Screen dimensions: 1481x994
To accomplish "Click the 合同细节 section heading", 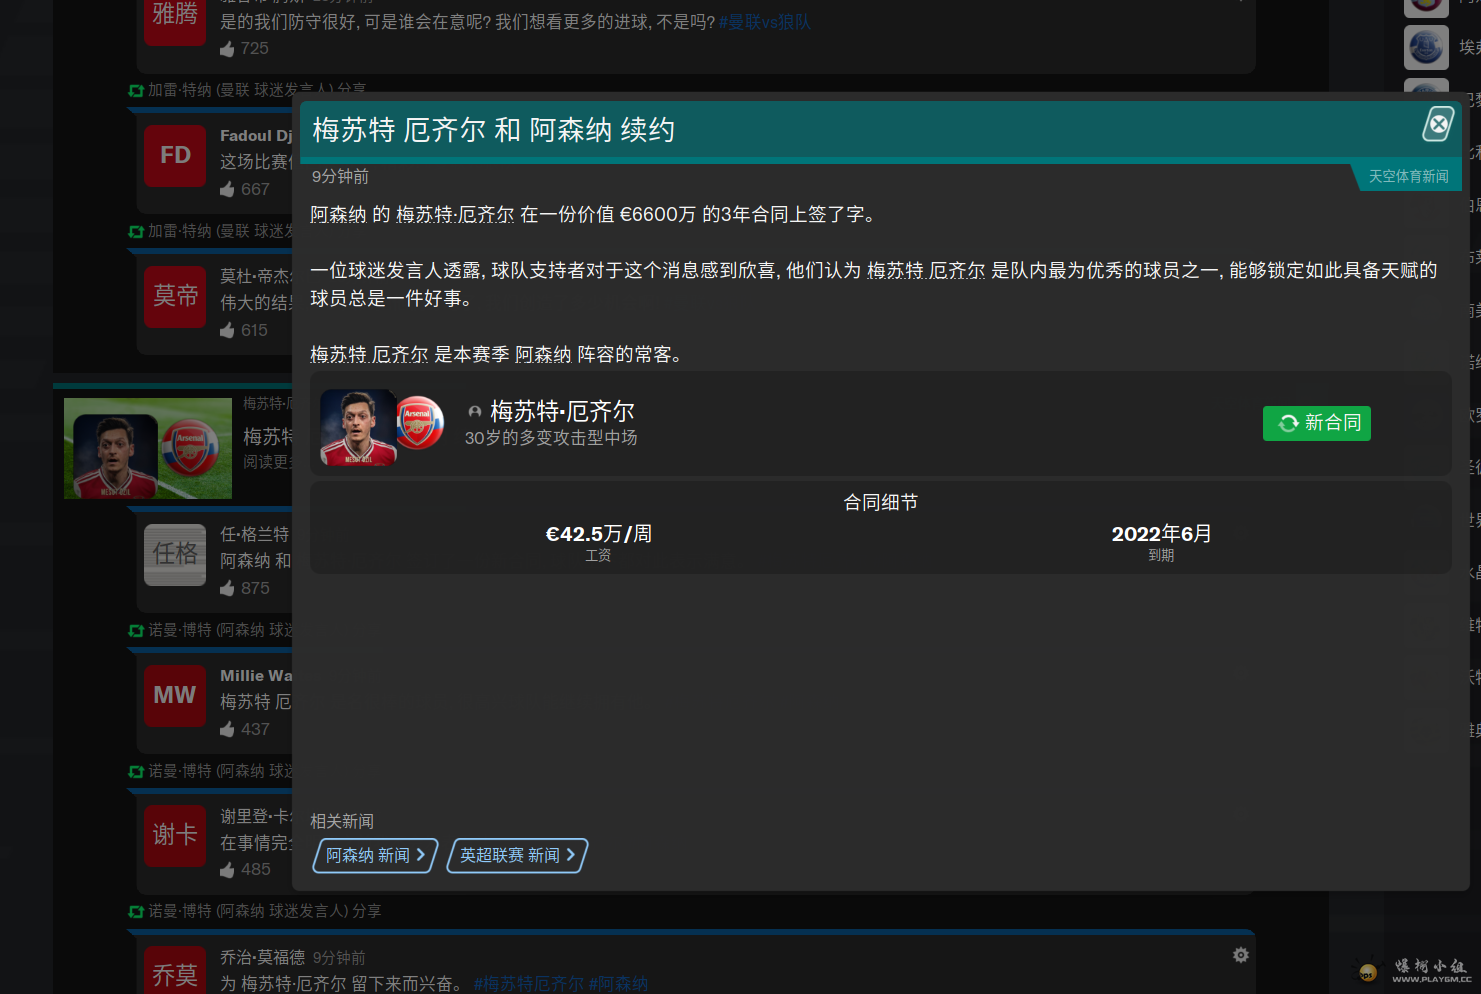I will click(x=880, y=502).
